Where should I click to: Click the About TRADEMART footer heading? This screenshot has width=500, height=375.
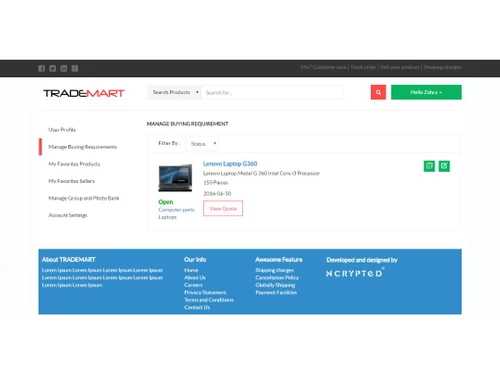tap(69, 260)
